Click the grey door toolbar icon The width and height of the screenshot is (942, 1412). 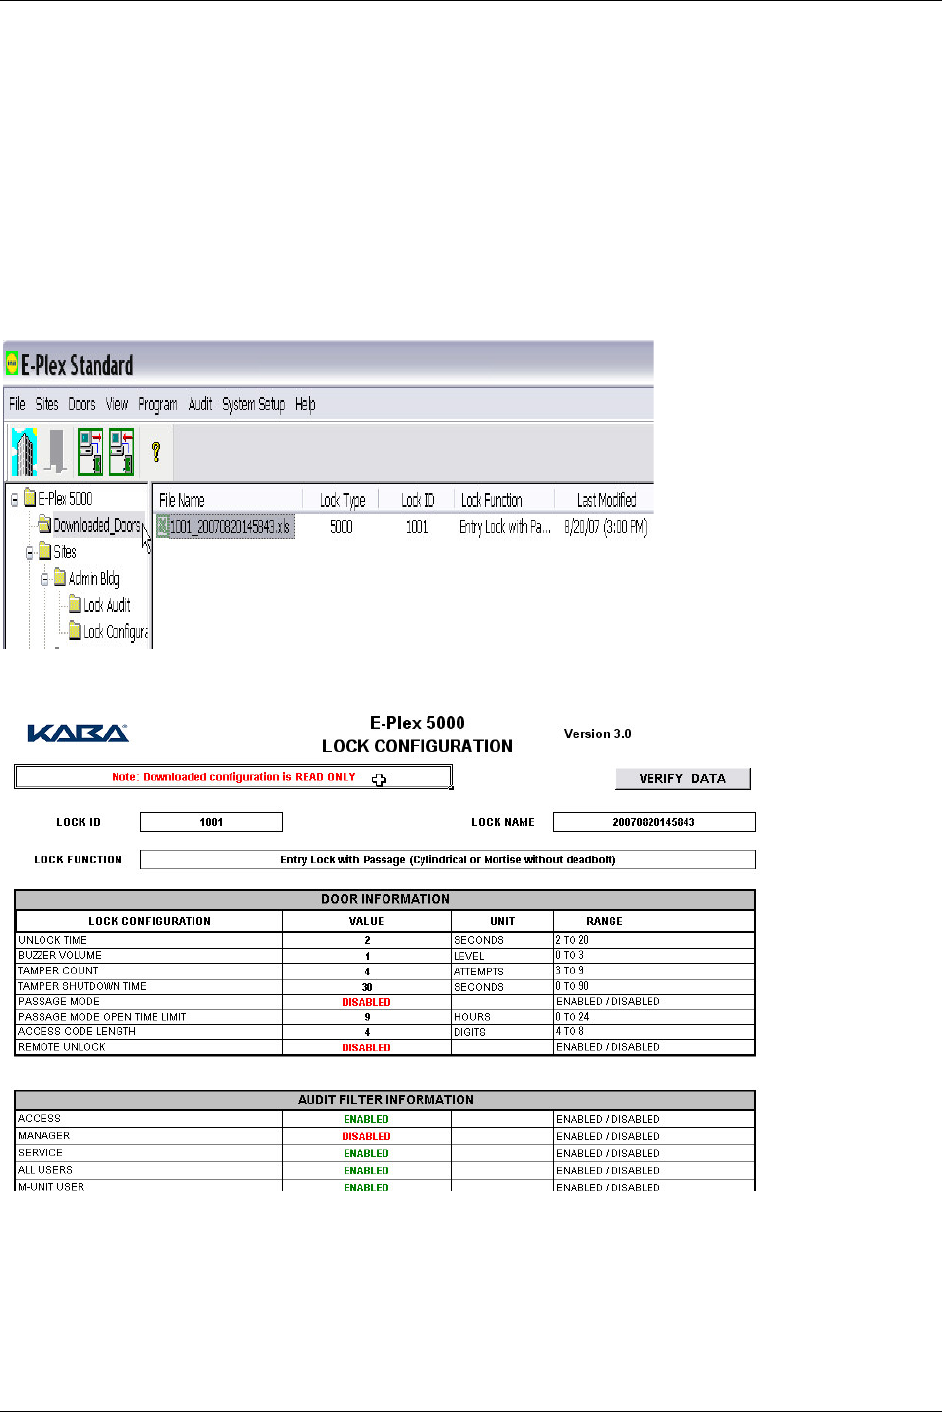pos(55,451)
